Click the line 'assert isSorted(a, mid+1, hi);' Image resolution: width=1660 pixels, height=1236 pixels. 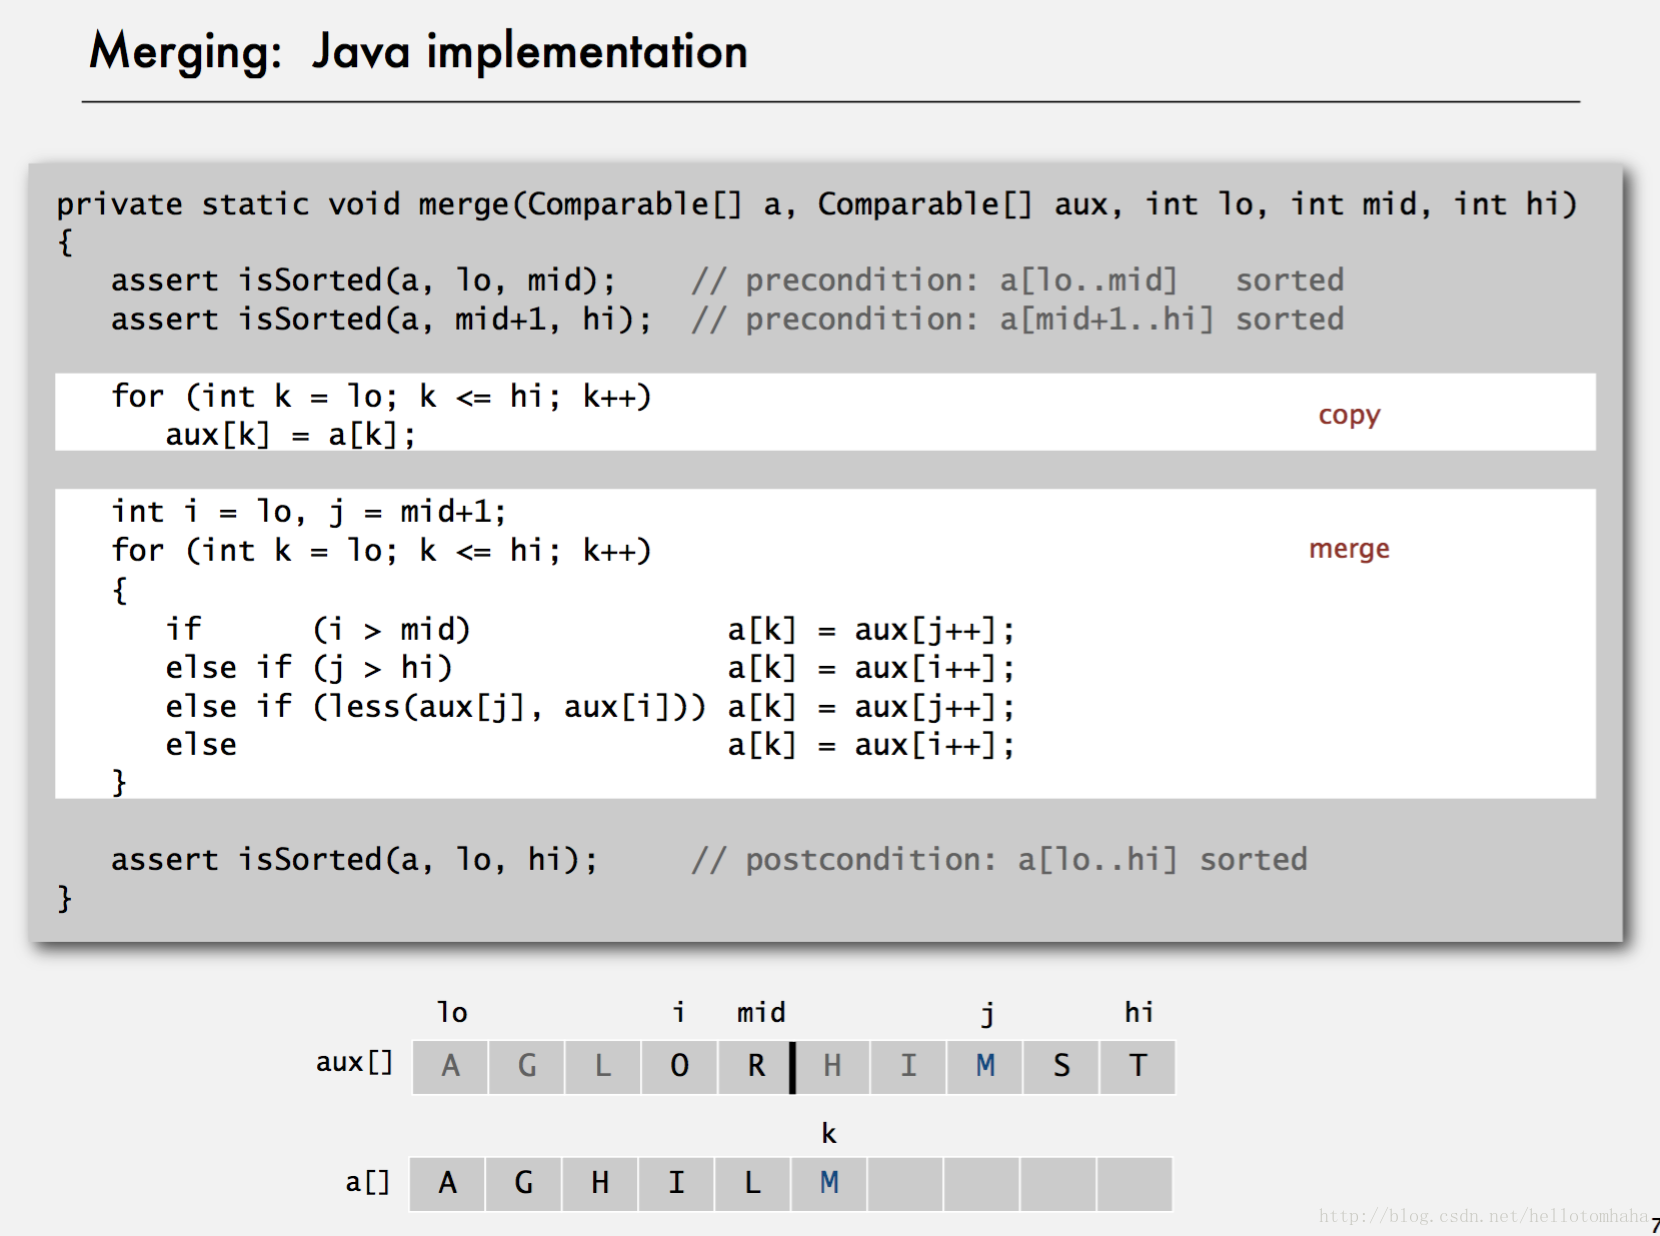coord(381,319)
